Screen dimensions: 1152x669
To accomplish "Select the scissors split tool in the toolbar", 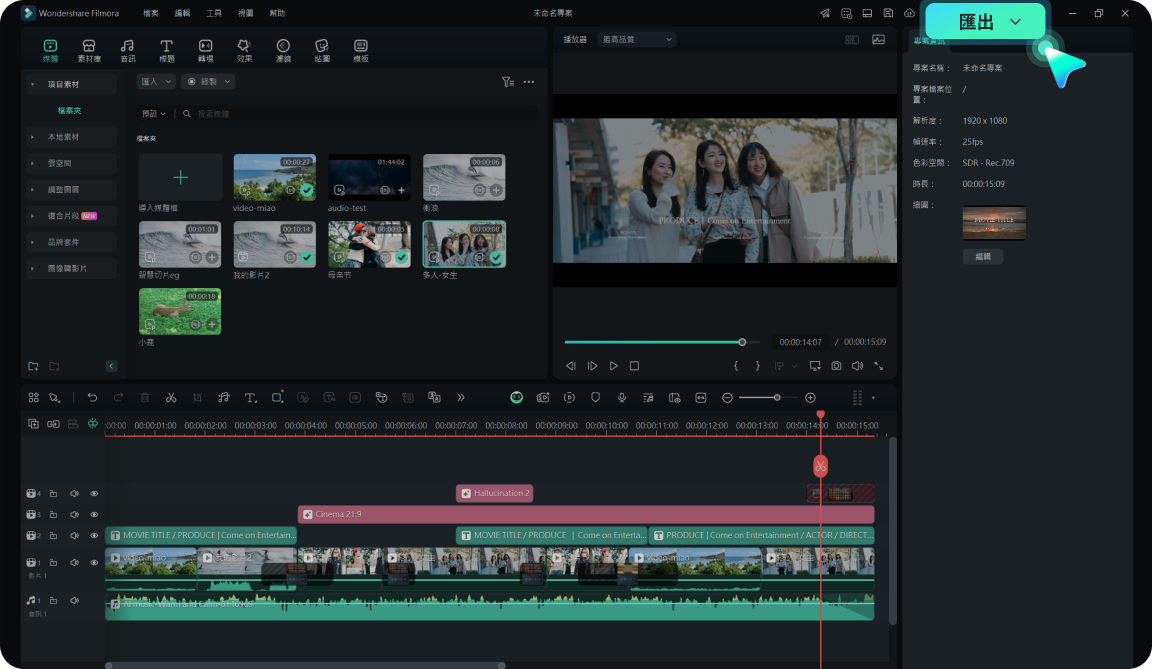I will pyautogui.click(x=171, y=397).
